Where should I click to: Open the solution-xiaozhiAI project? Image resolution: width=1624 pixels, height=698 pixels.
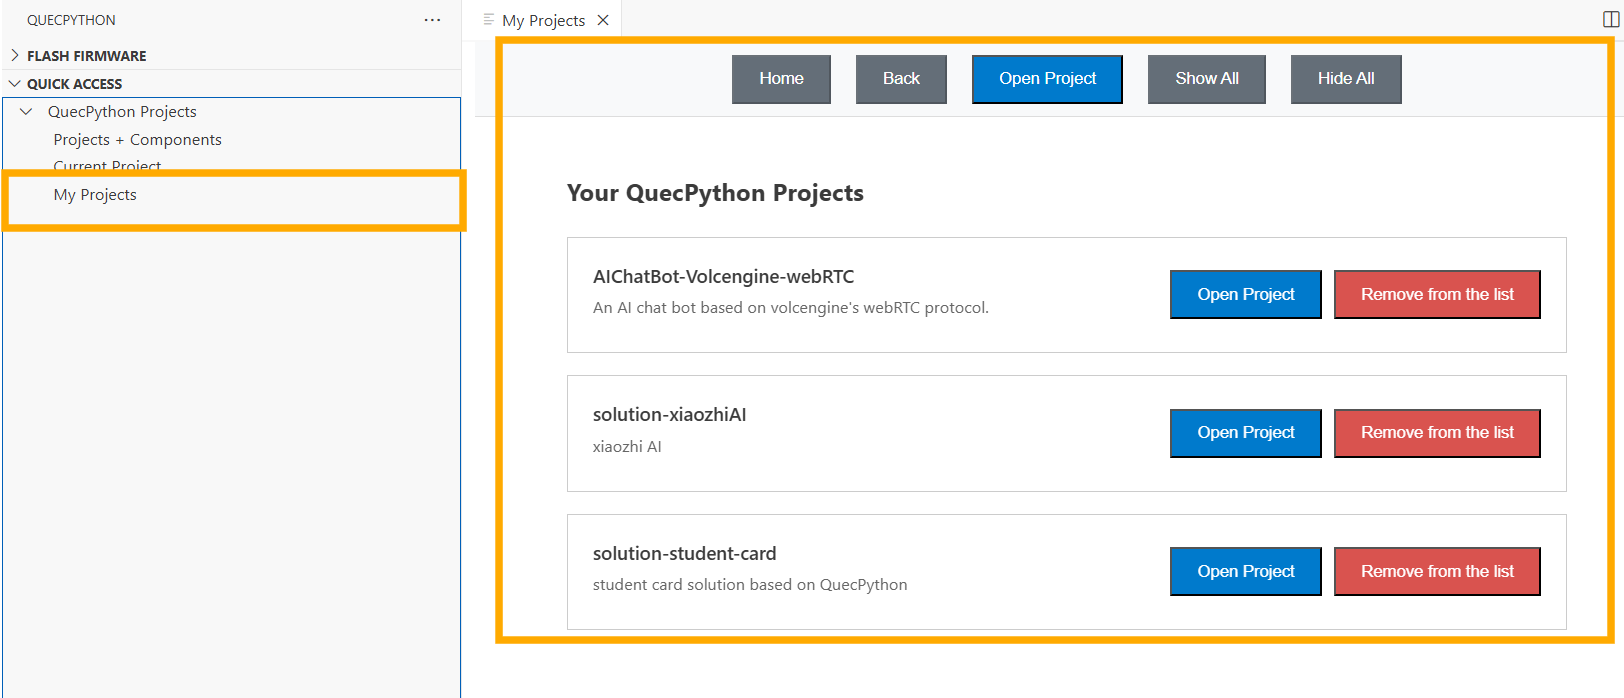[1246, 433]
